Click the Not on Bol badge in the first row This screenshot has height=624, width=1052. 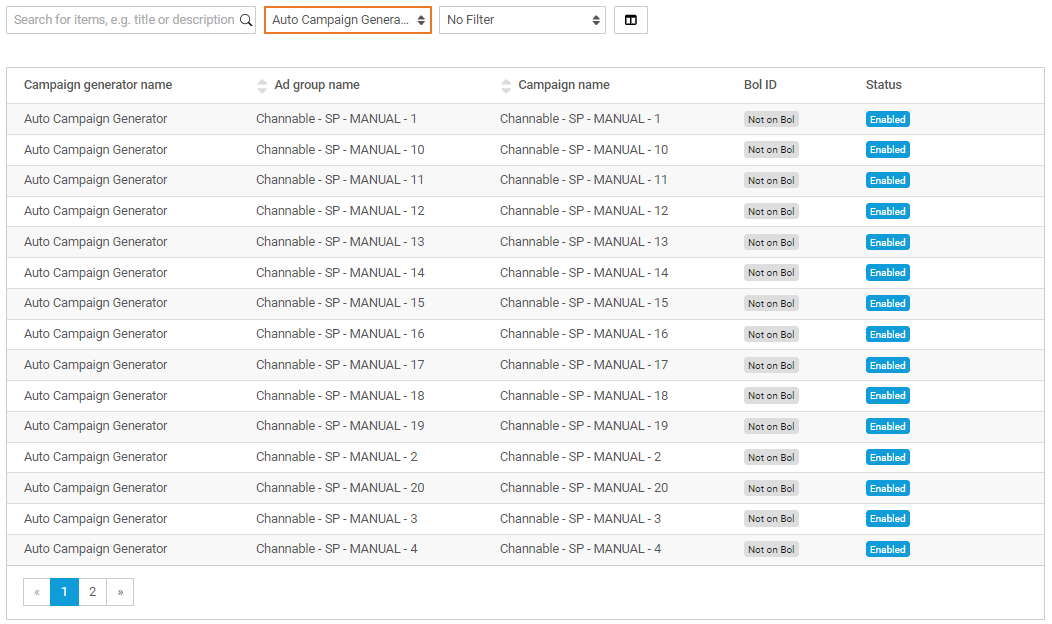[771, 118]
